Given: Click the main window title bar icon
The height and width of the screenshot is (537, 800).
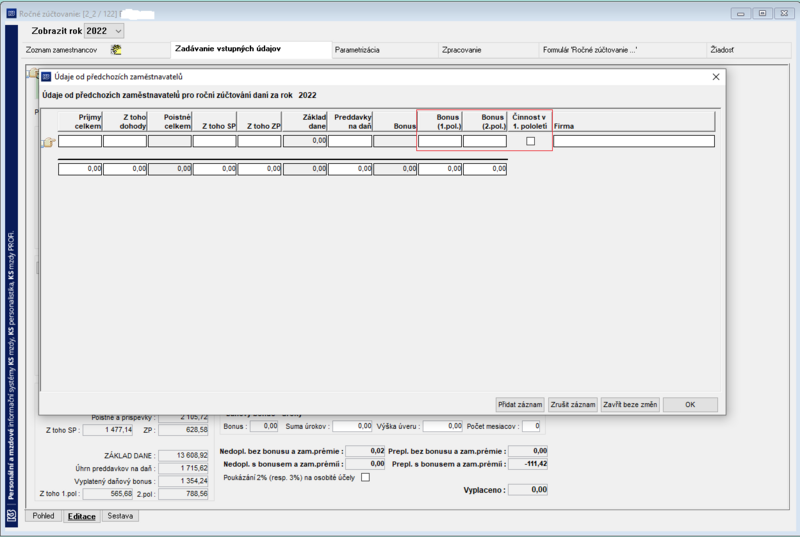Looking at the screenshot, I should 12,13.
